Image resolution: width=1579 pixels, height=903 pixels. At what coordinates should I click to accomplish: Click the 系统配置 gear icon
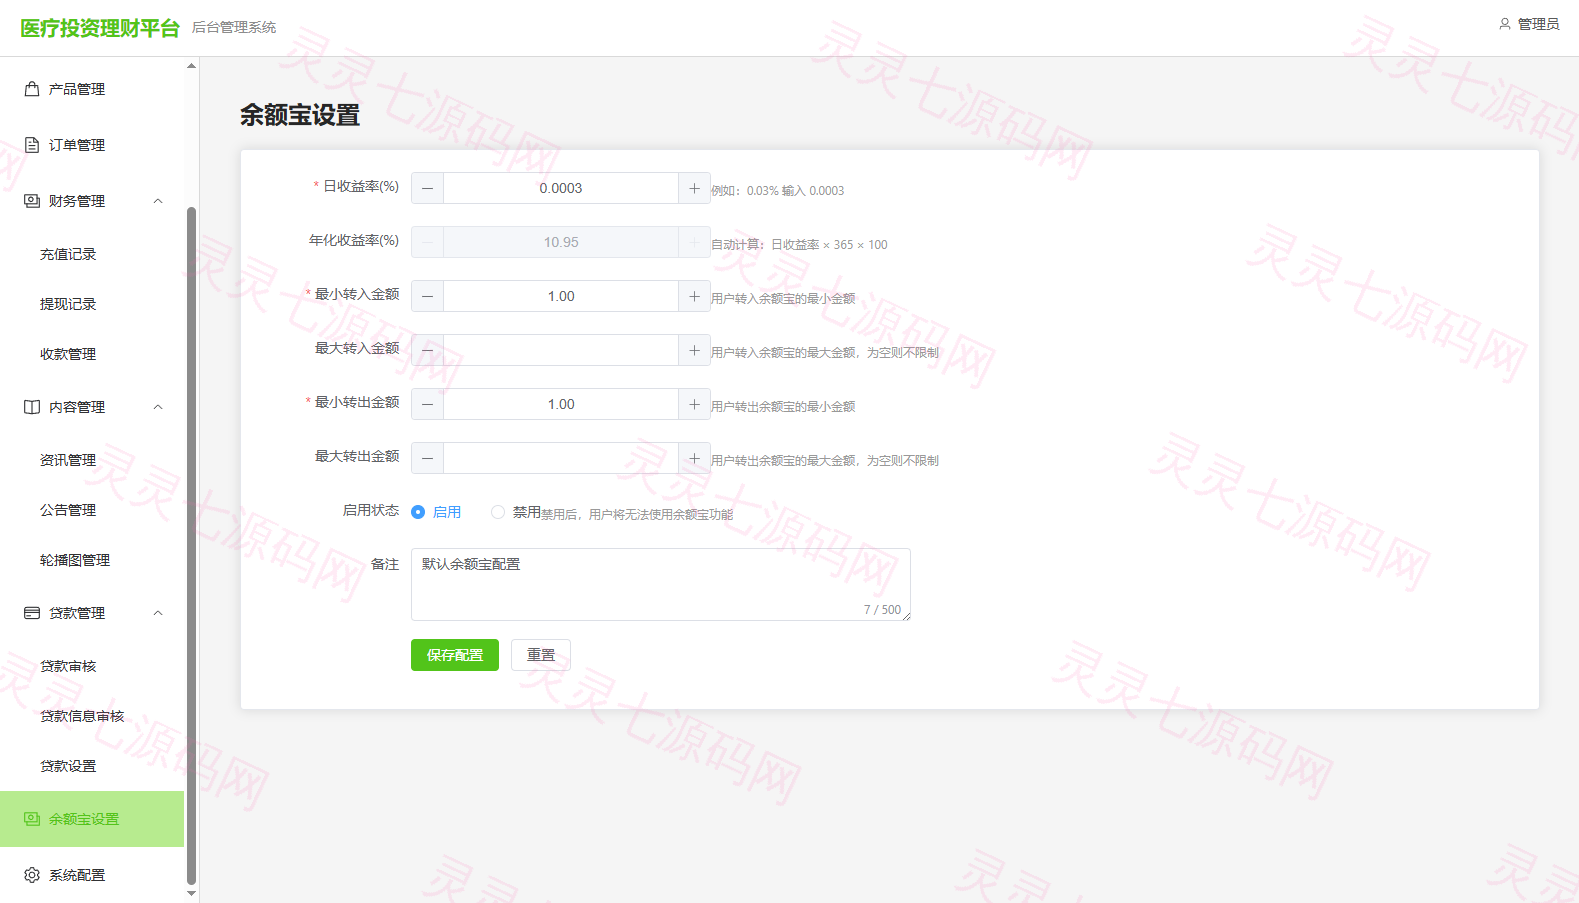point(32,875)
